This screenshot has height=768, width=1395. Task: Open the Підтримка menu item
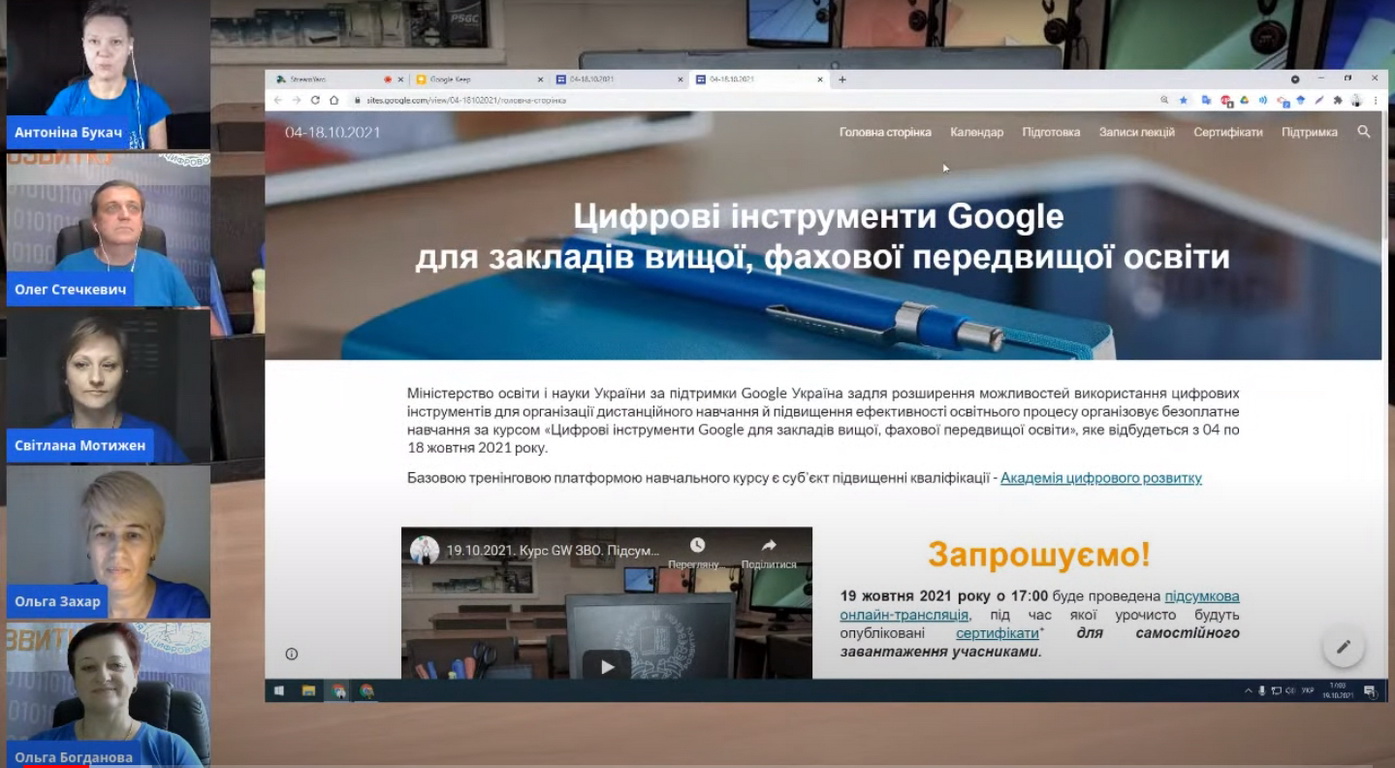click(x=1310, y=132)
